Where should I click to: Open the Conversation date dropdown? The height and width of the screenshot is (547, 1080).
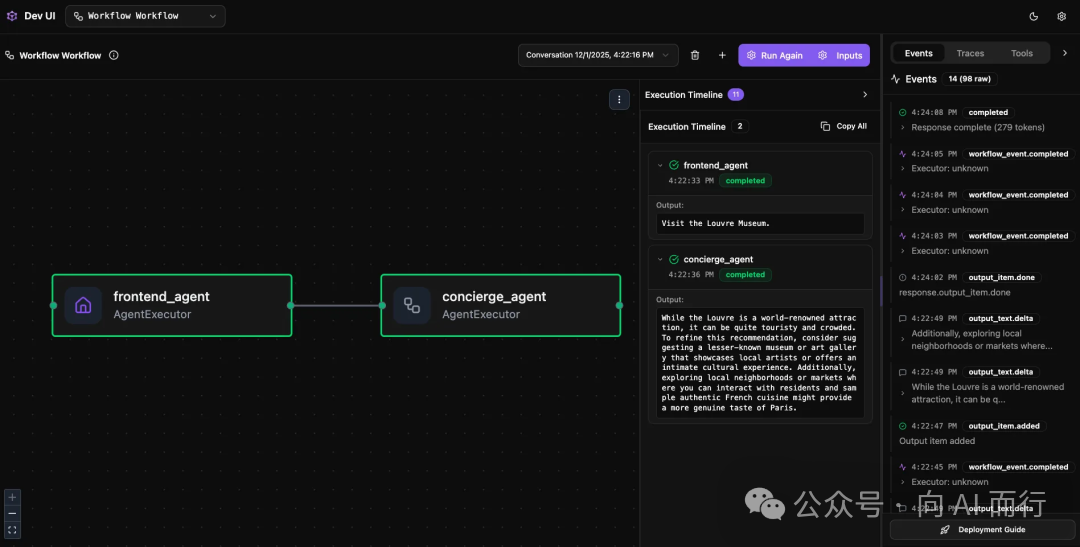coord(598,55)
